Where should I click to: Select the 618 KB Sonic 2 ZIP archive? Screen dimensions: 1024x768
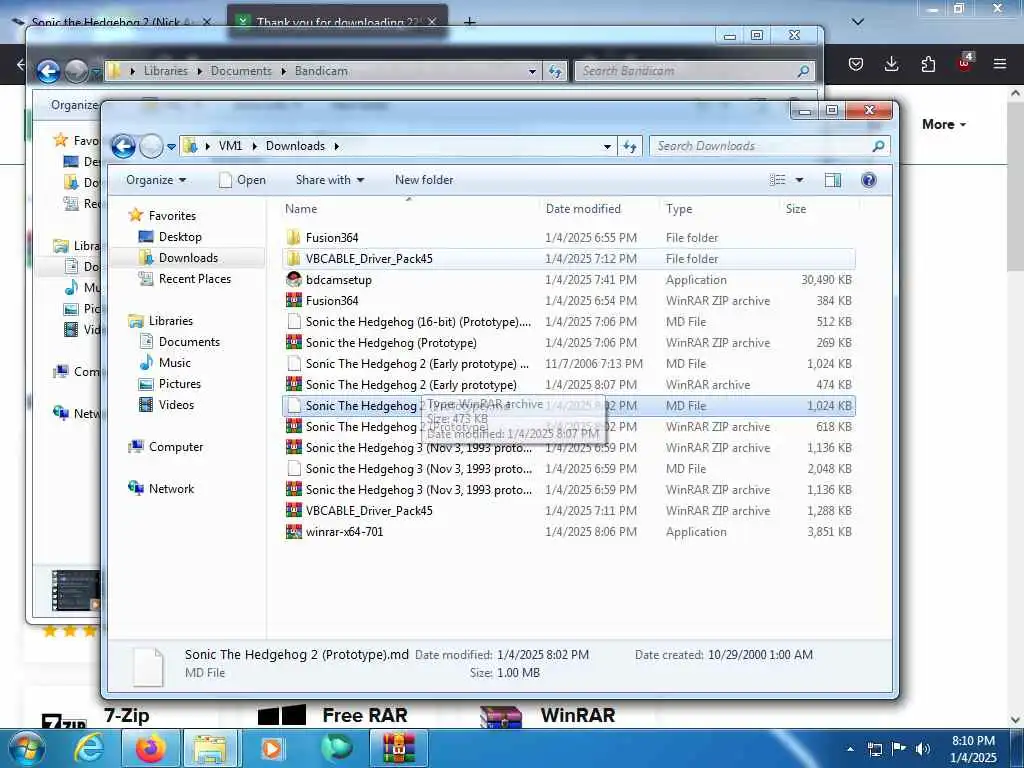[568, 426]
